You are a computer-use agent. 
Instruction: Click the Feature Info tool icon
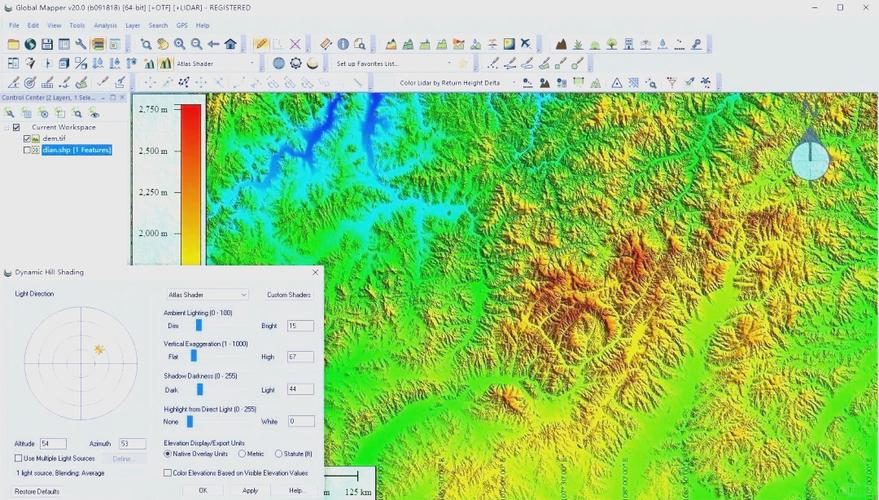coord(343,44)
